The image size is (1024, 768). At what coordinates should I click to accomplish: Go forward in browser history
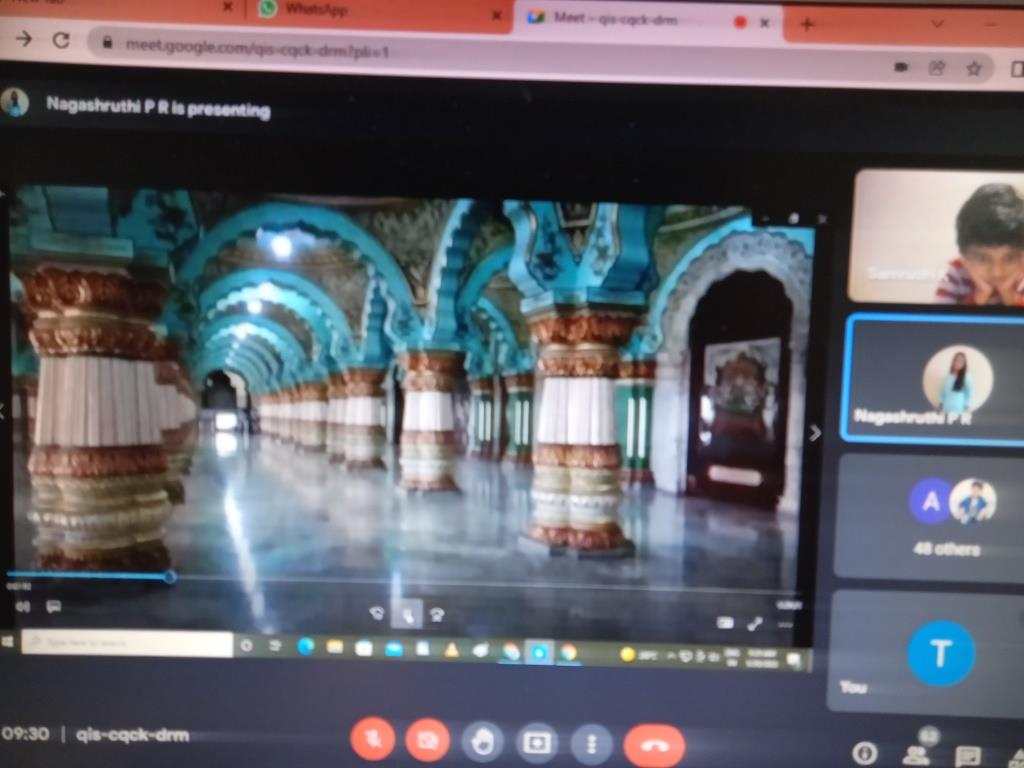[24, 39]
